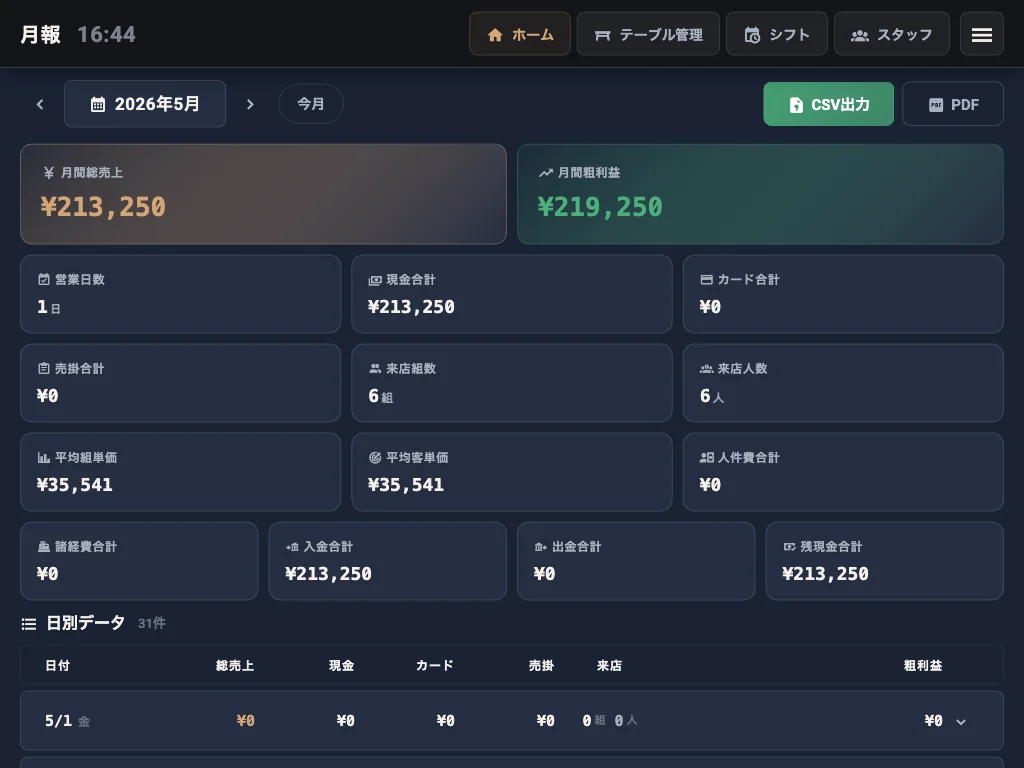The width and height of the screenshot is (1024, 768).
Task: Click the 来店 column header
Action: 609,665
